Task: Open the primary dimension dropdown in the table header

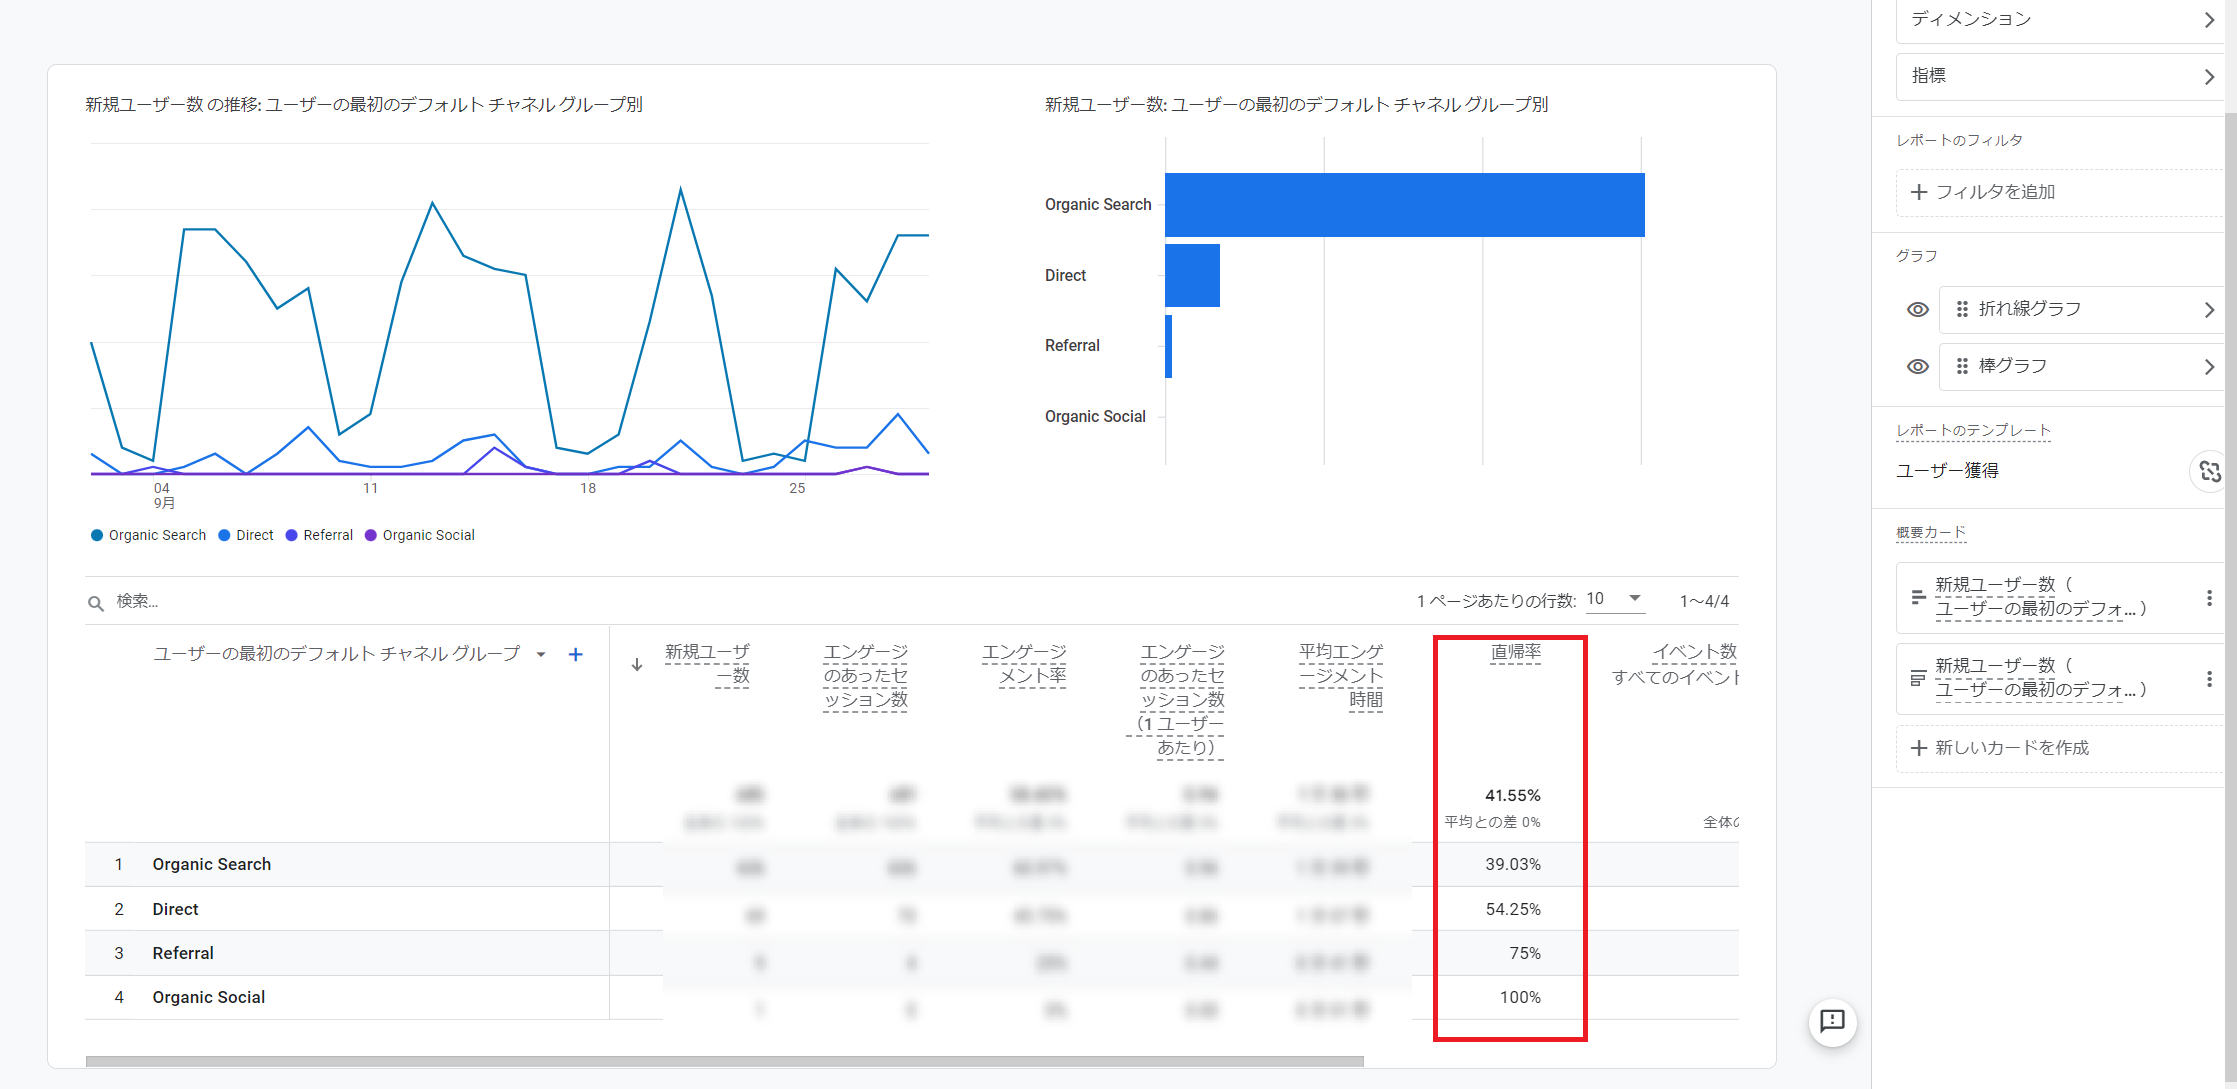Action: click(541, 654)
